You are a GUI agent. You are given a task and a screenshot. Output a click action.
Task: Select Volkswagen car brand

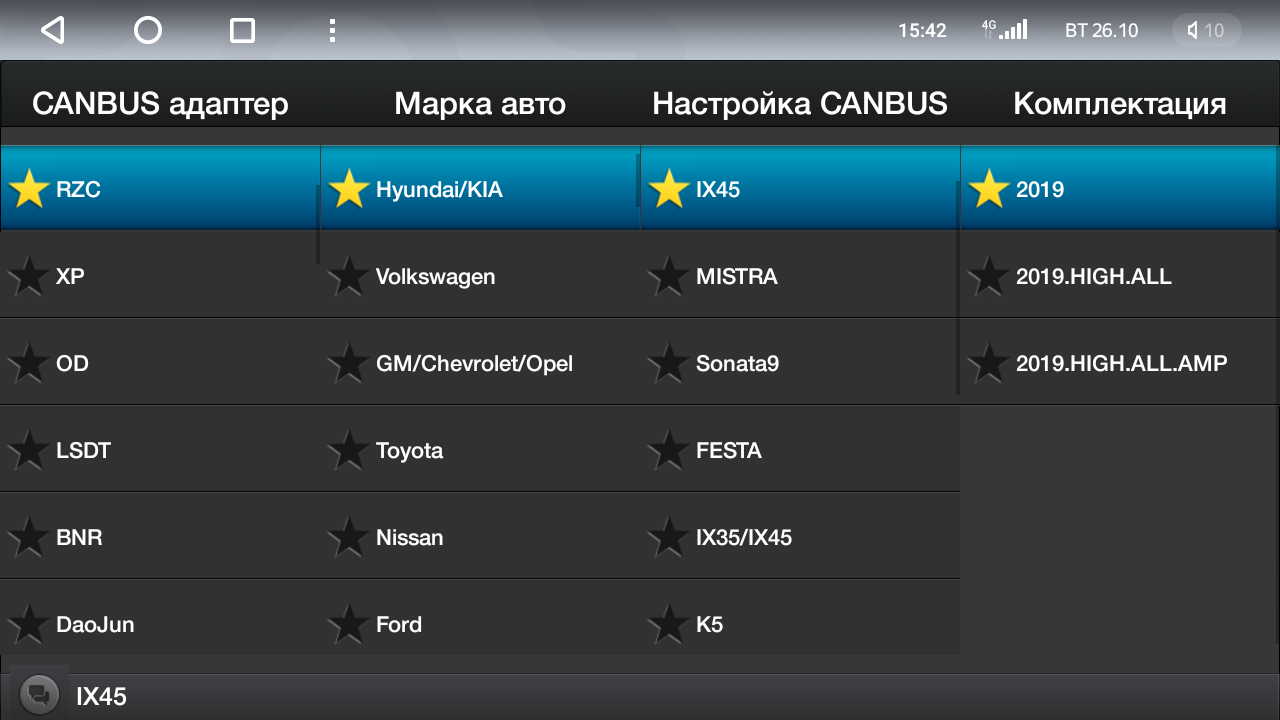point(480,276)
